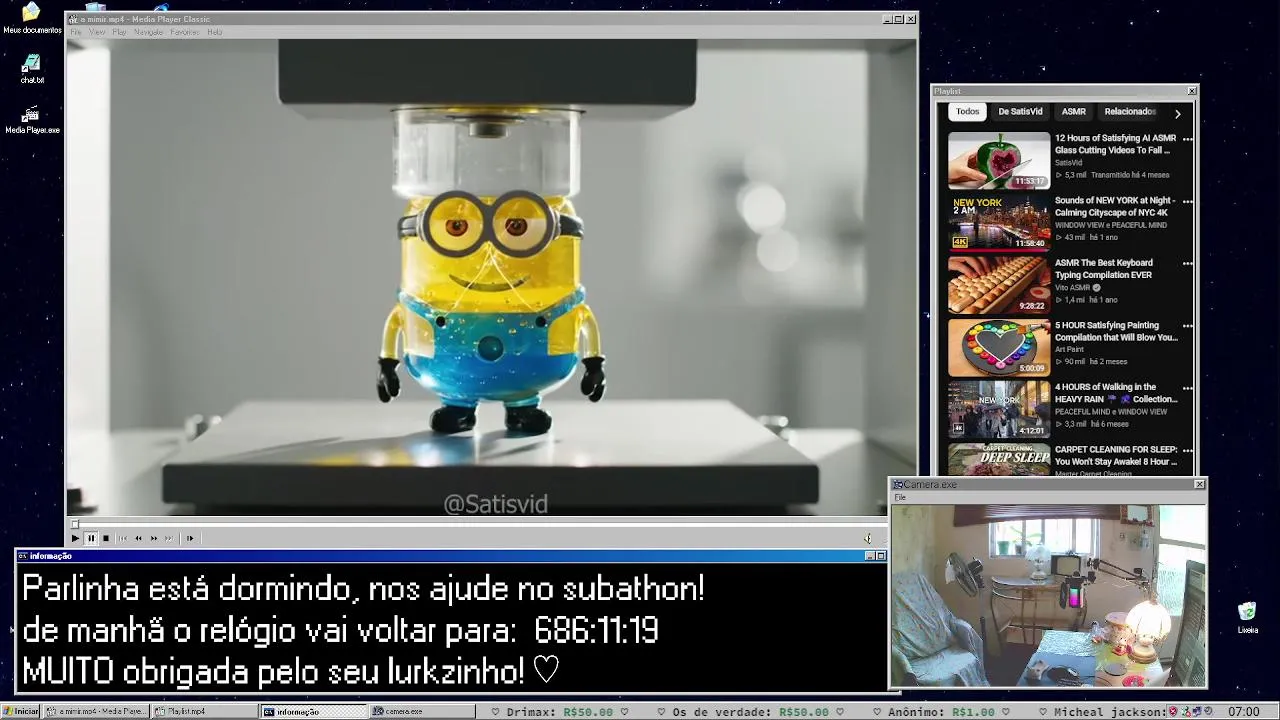The width and height of the screenshot is (1280, 720).
Task: Open the chat.txt desktop icon
Action: (x=32, y=69)
